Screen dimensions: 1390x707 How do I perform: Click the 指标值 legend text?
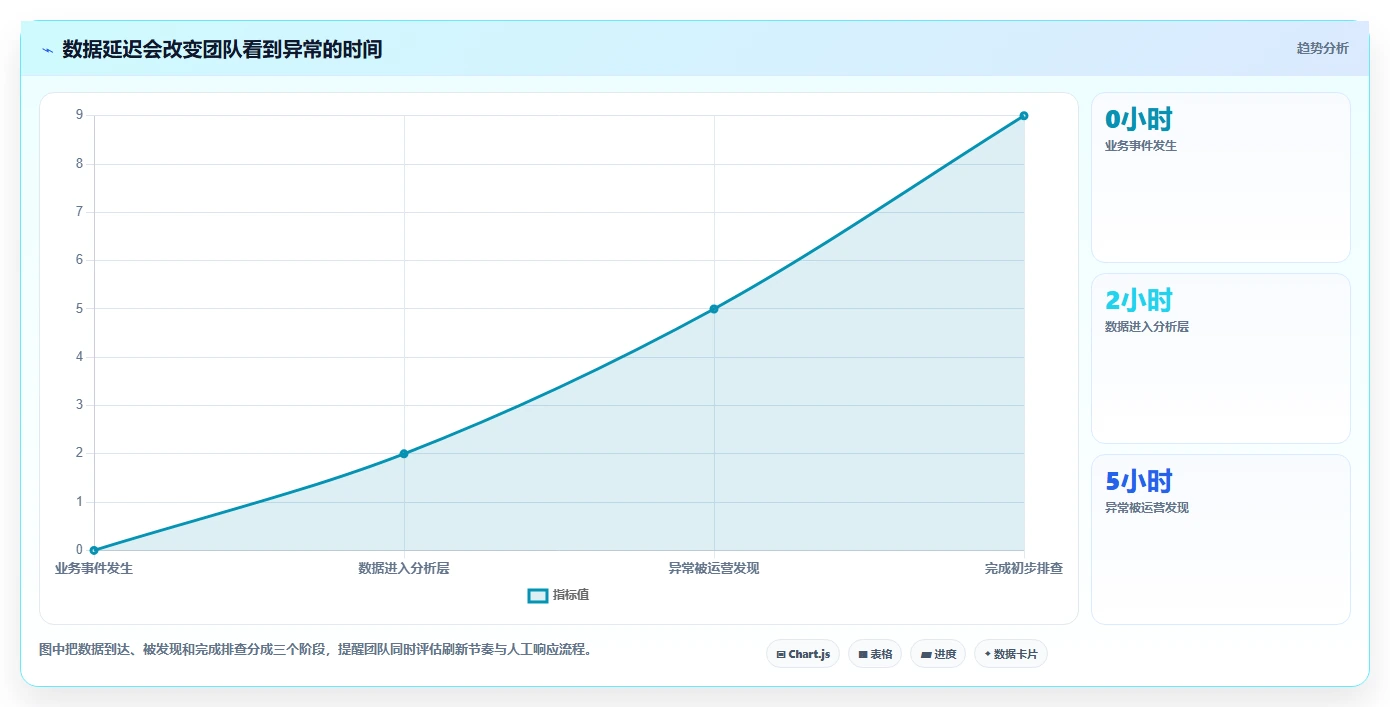571,595
